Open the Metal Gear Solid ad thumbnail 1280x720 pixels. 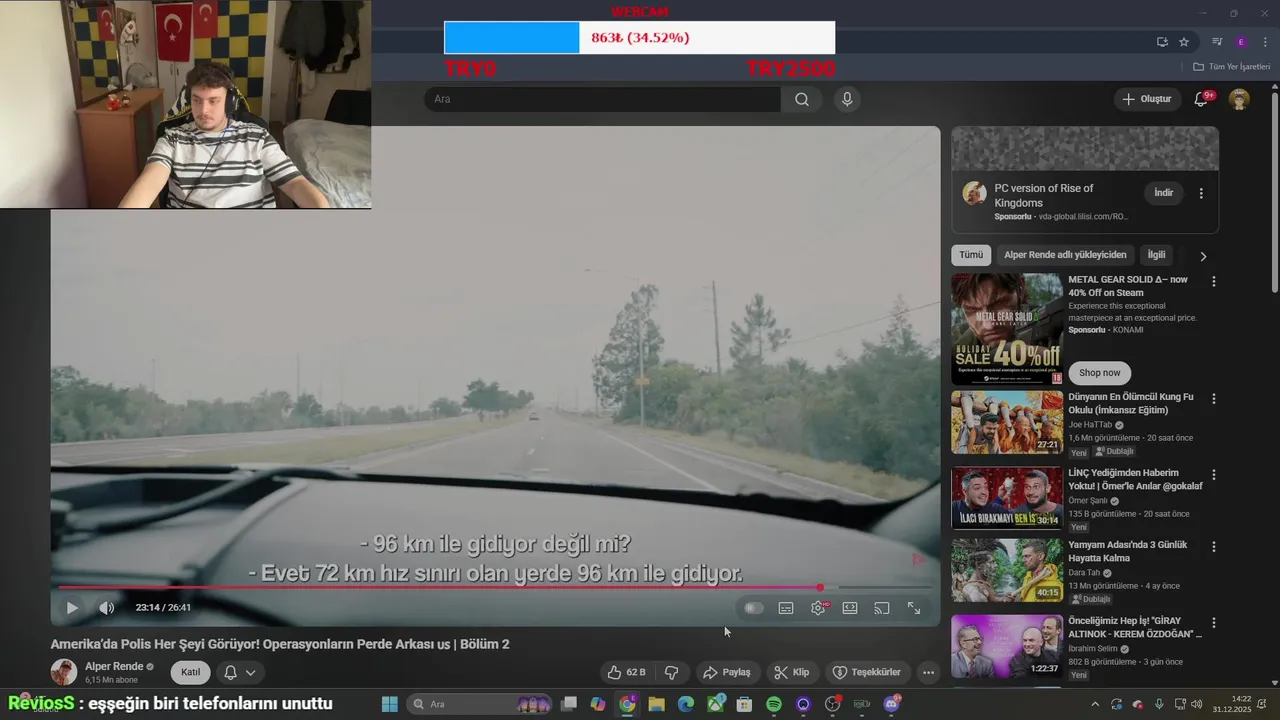(1007, 329)
